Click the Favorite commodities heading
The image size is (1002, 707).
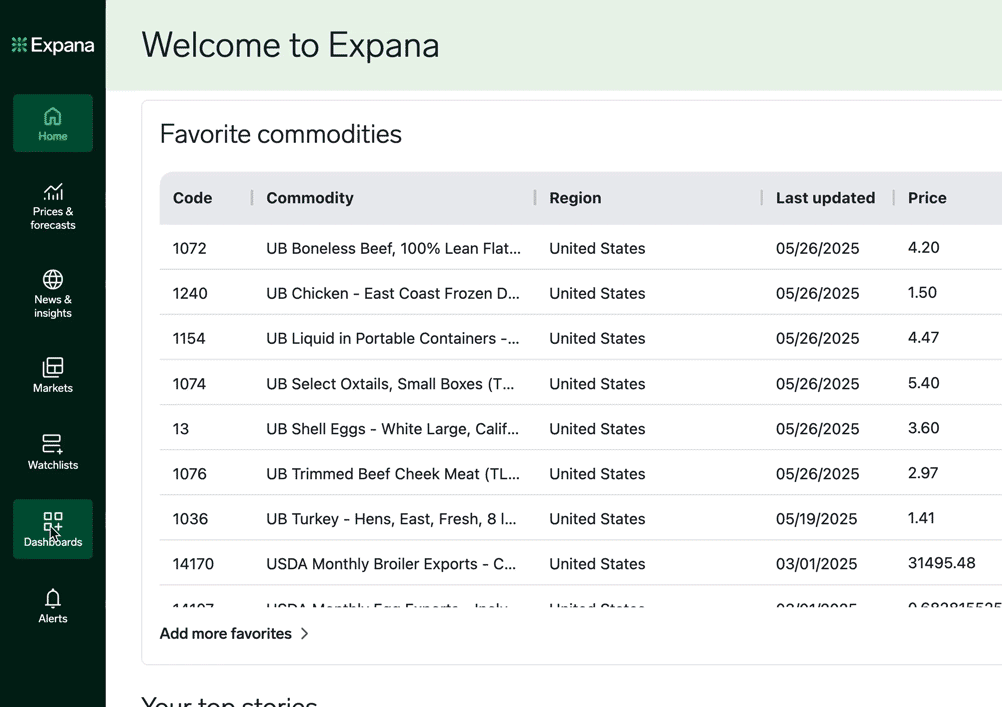pos(281,134)
